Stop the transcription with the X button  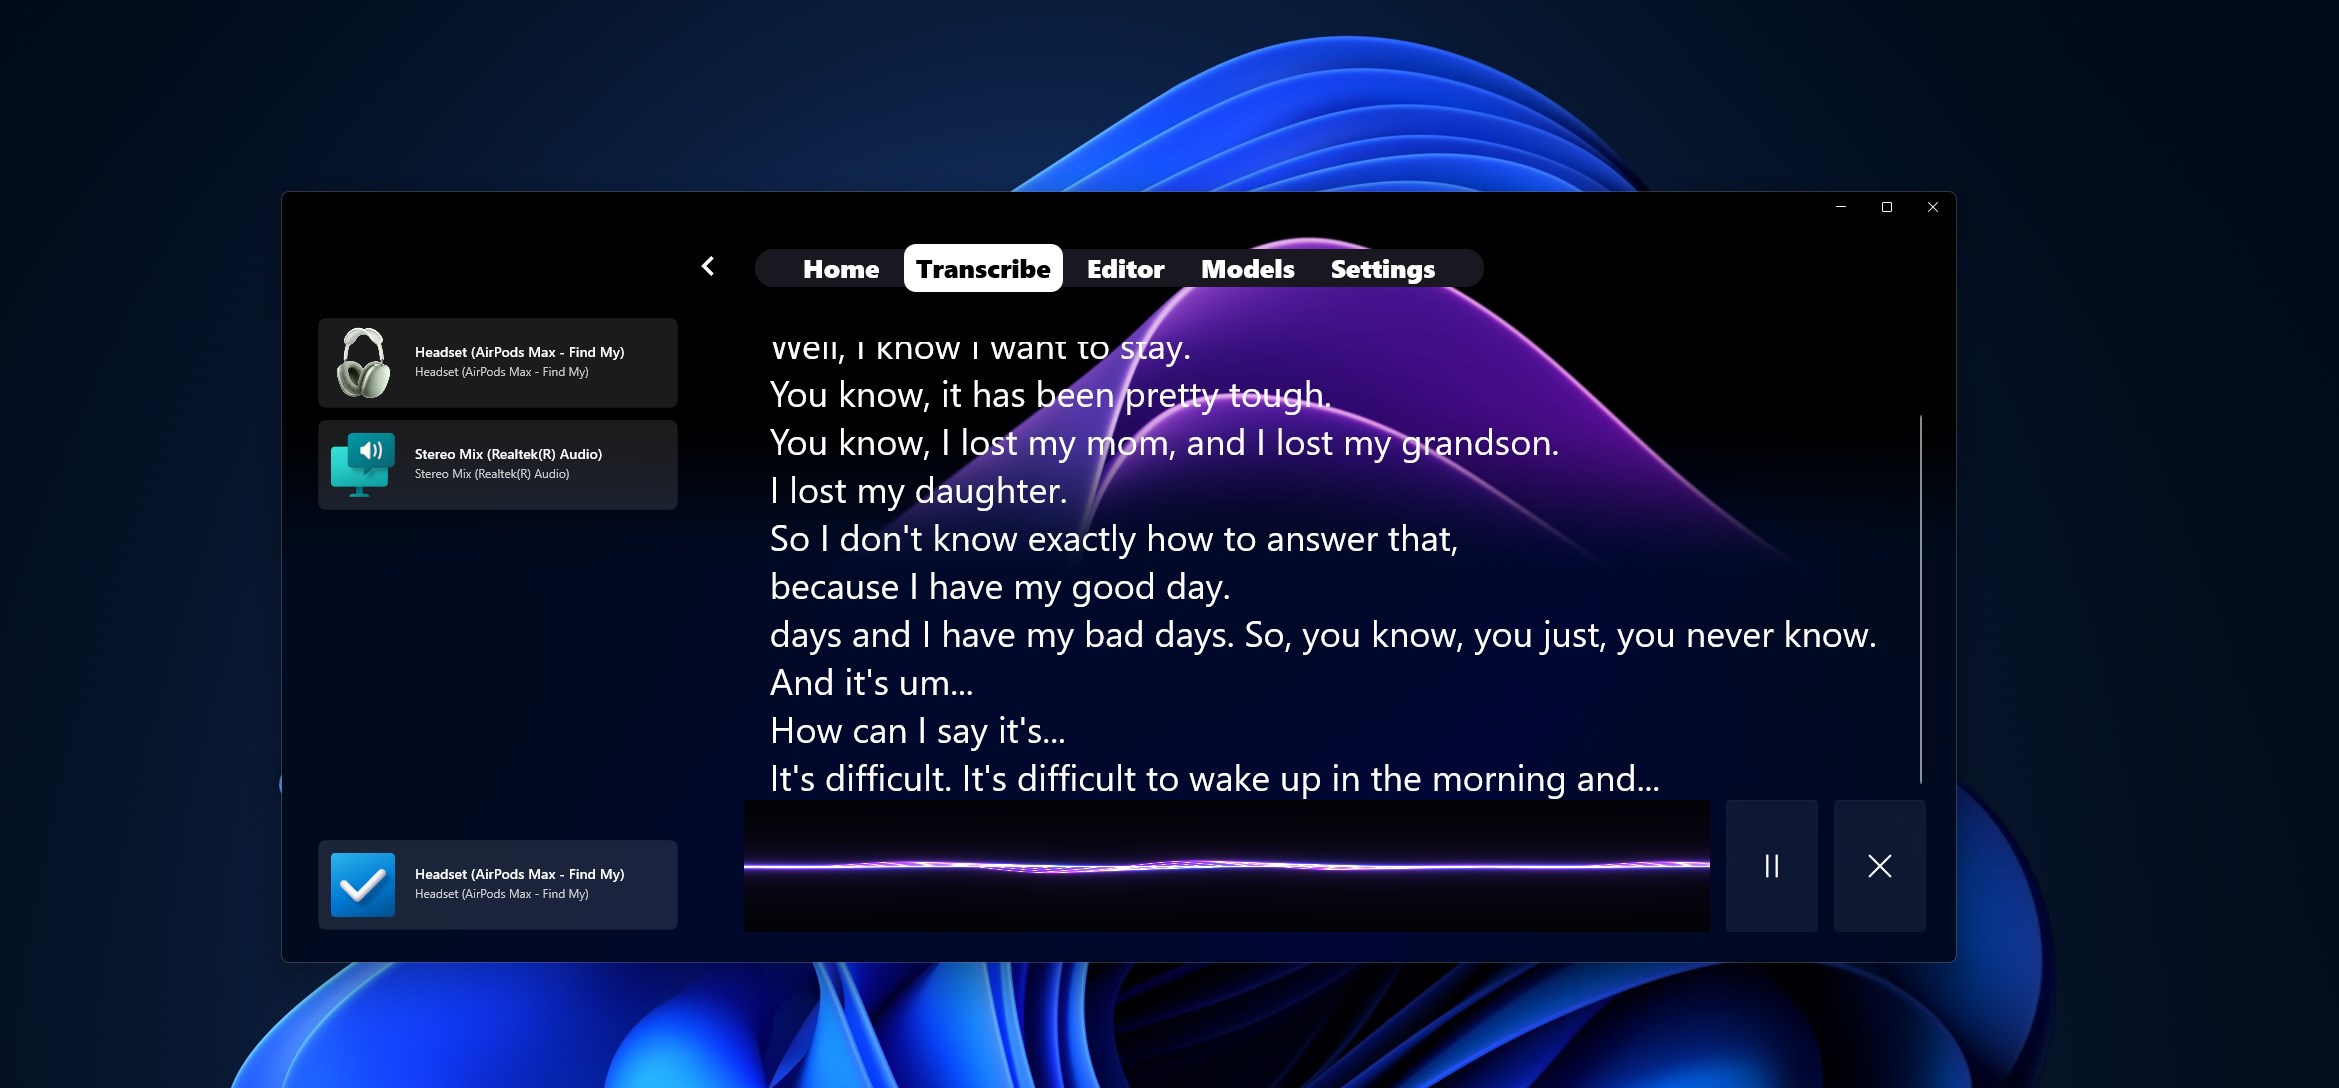click(1879, 865)
